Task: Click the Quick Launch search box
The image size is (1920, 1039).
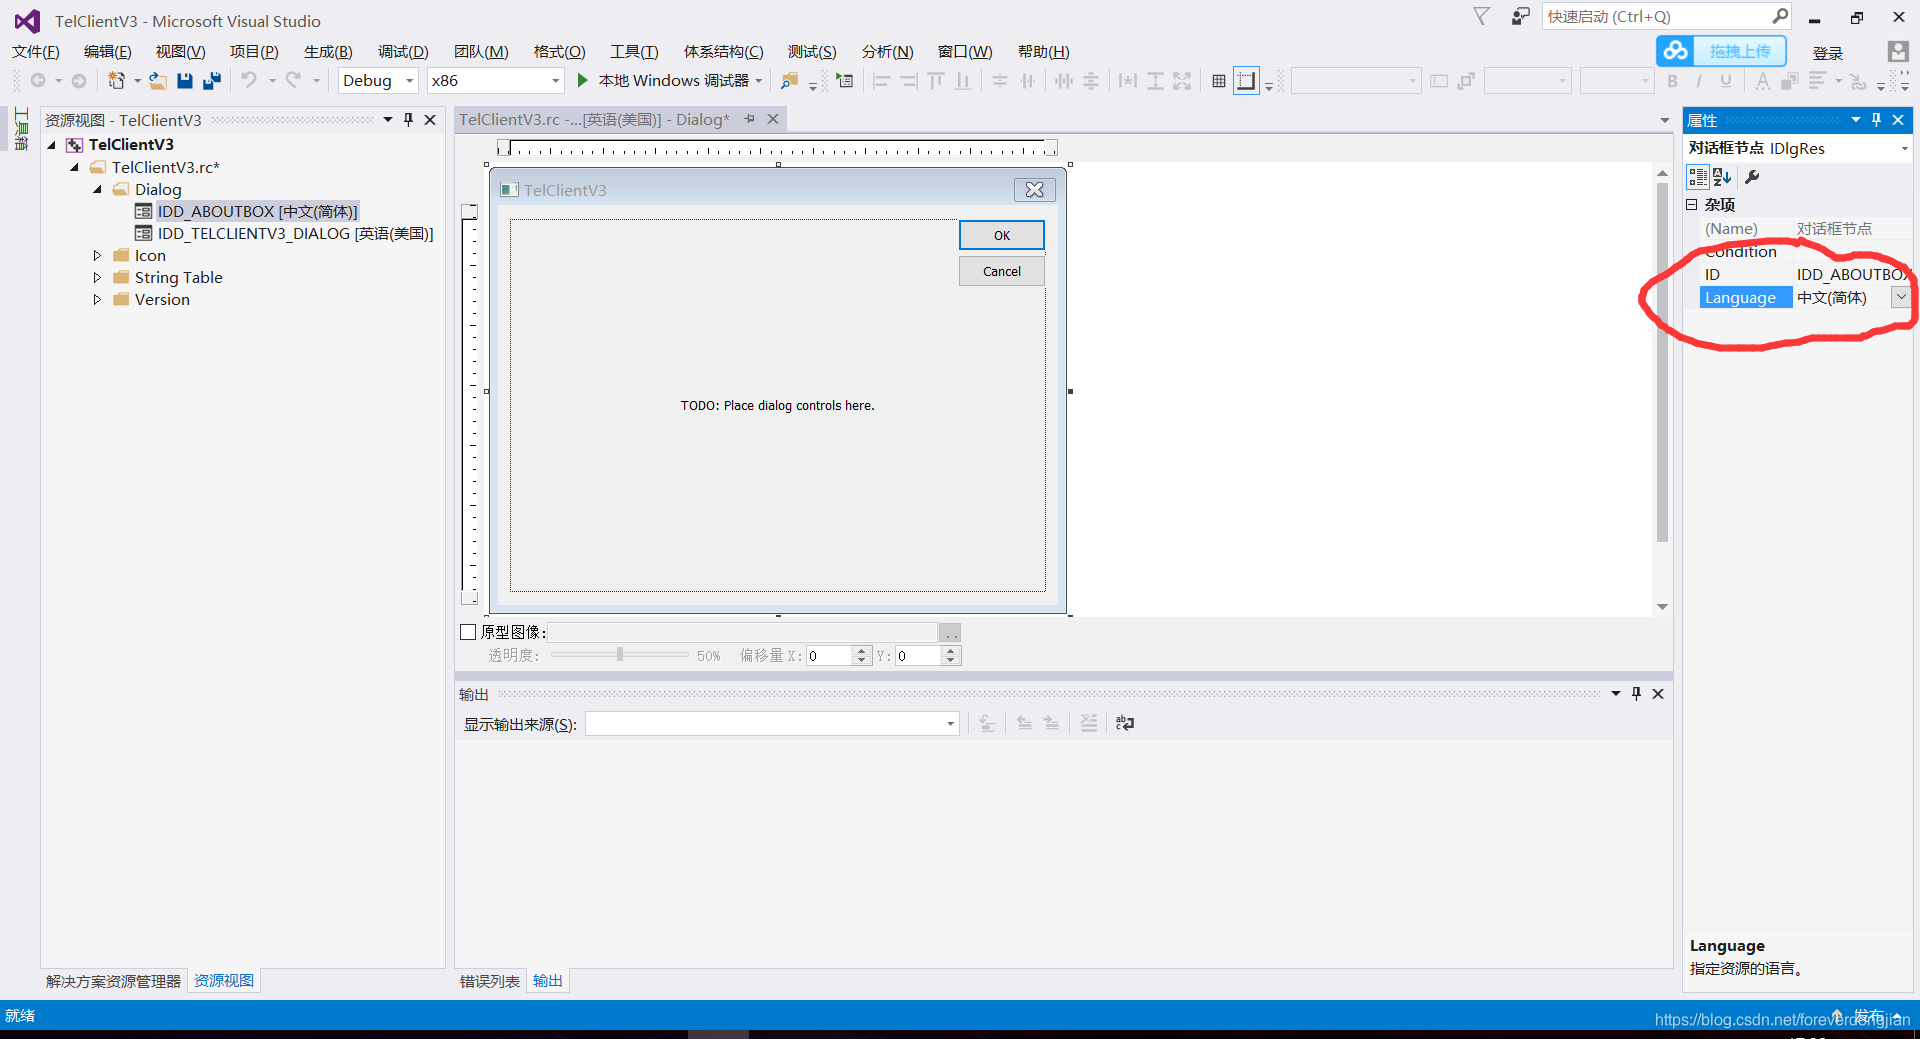Action: 1658,16
